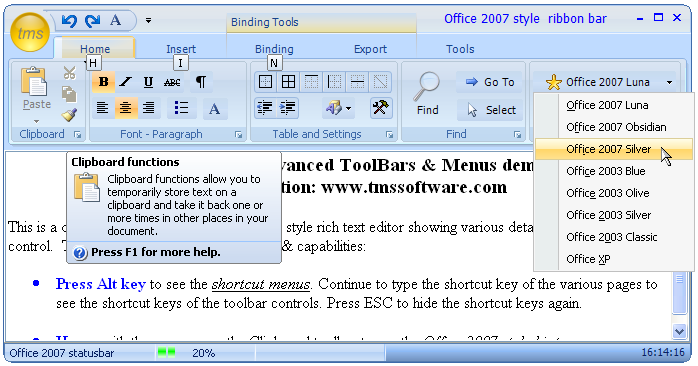Image resolution: width=698 pixels, height=366 pixels.
Task: Click the vertical scrollbar down arrow
Action: pos(679,331)
